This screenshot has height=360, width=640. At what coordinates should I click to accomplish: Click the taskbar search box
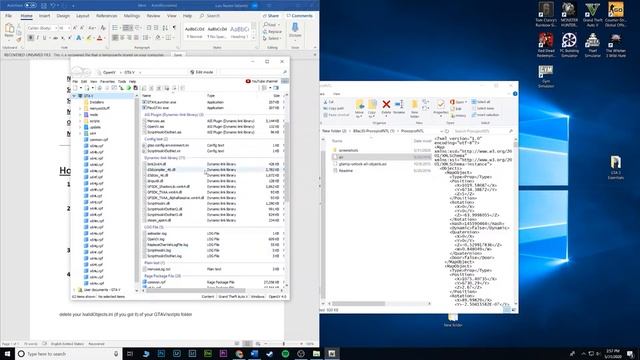point(68,353)
